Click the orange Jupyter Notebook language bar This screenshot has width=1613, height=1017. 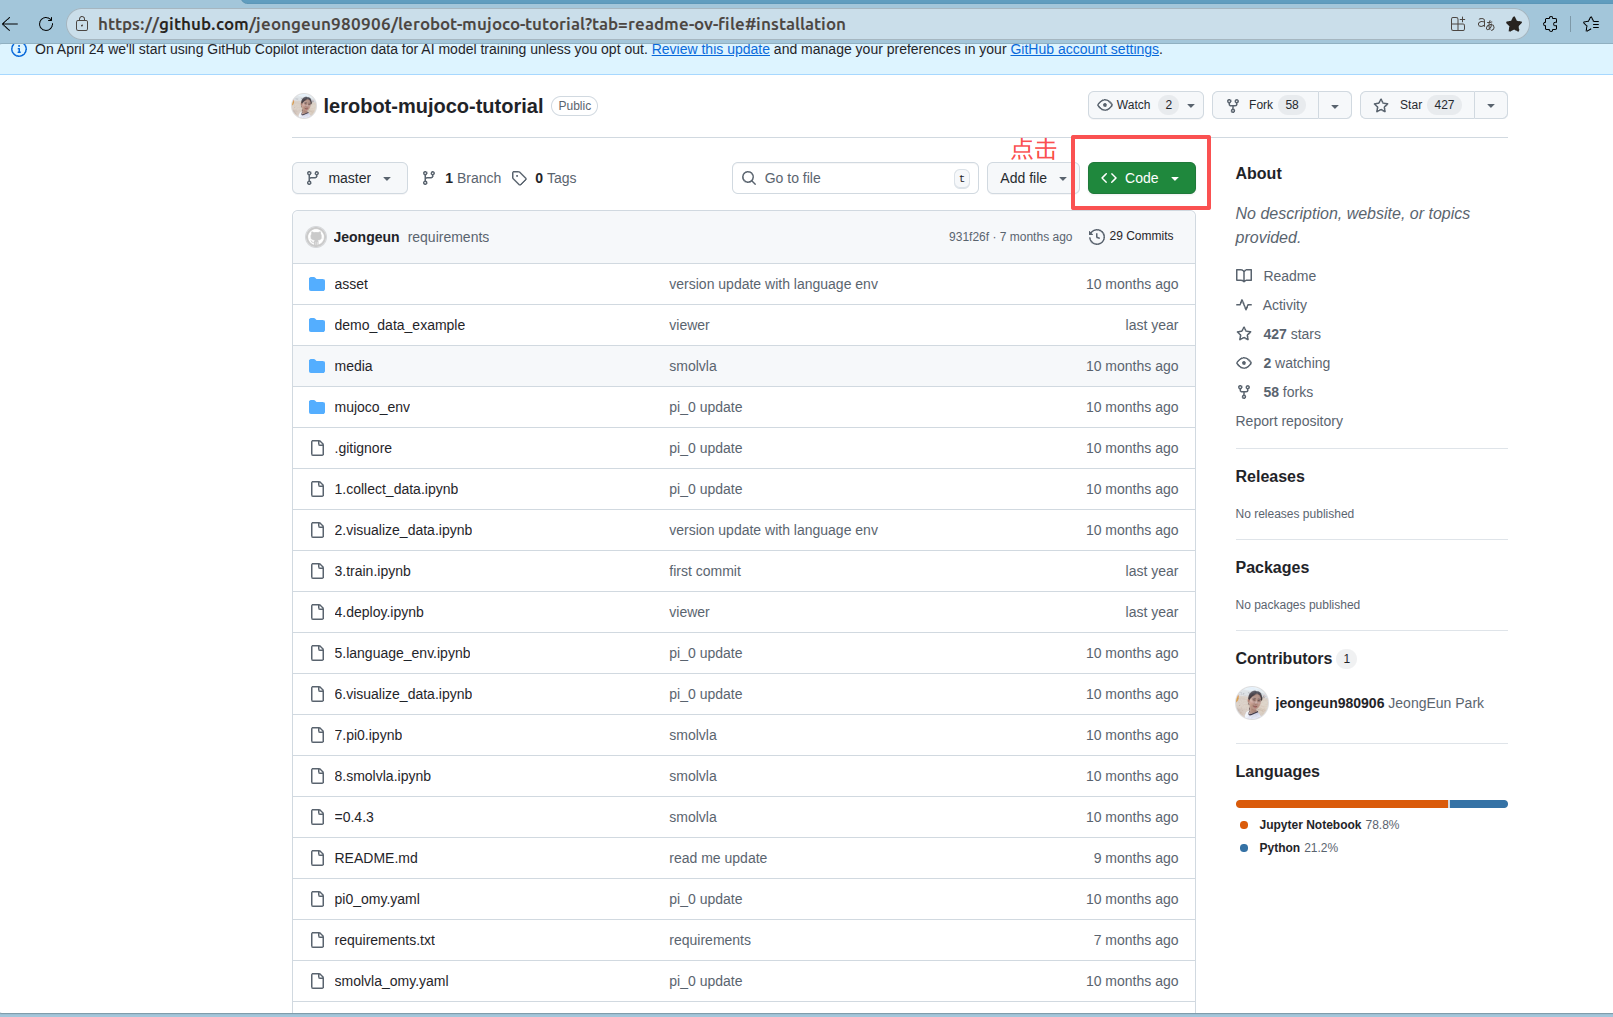click(x=1342, y=804)
